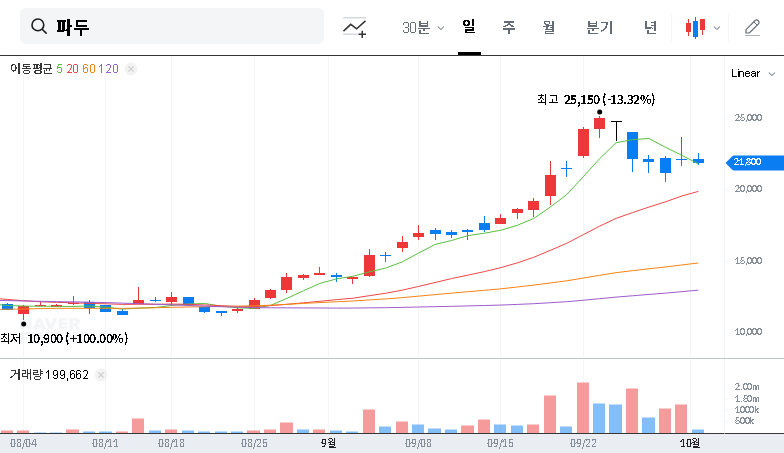Click the 이동평균 indicator label
Image resolution: width=784 pixels, height=453 pixels.
(31, 69)
